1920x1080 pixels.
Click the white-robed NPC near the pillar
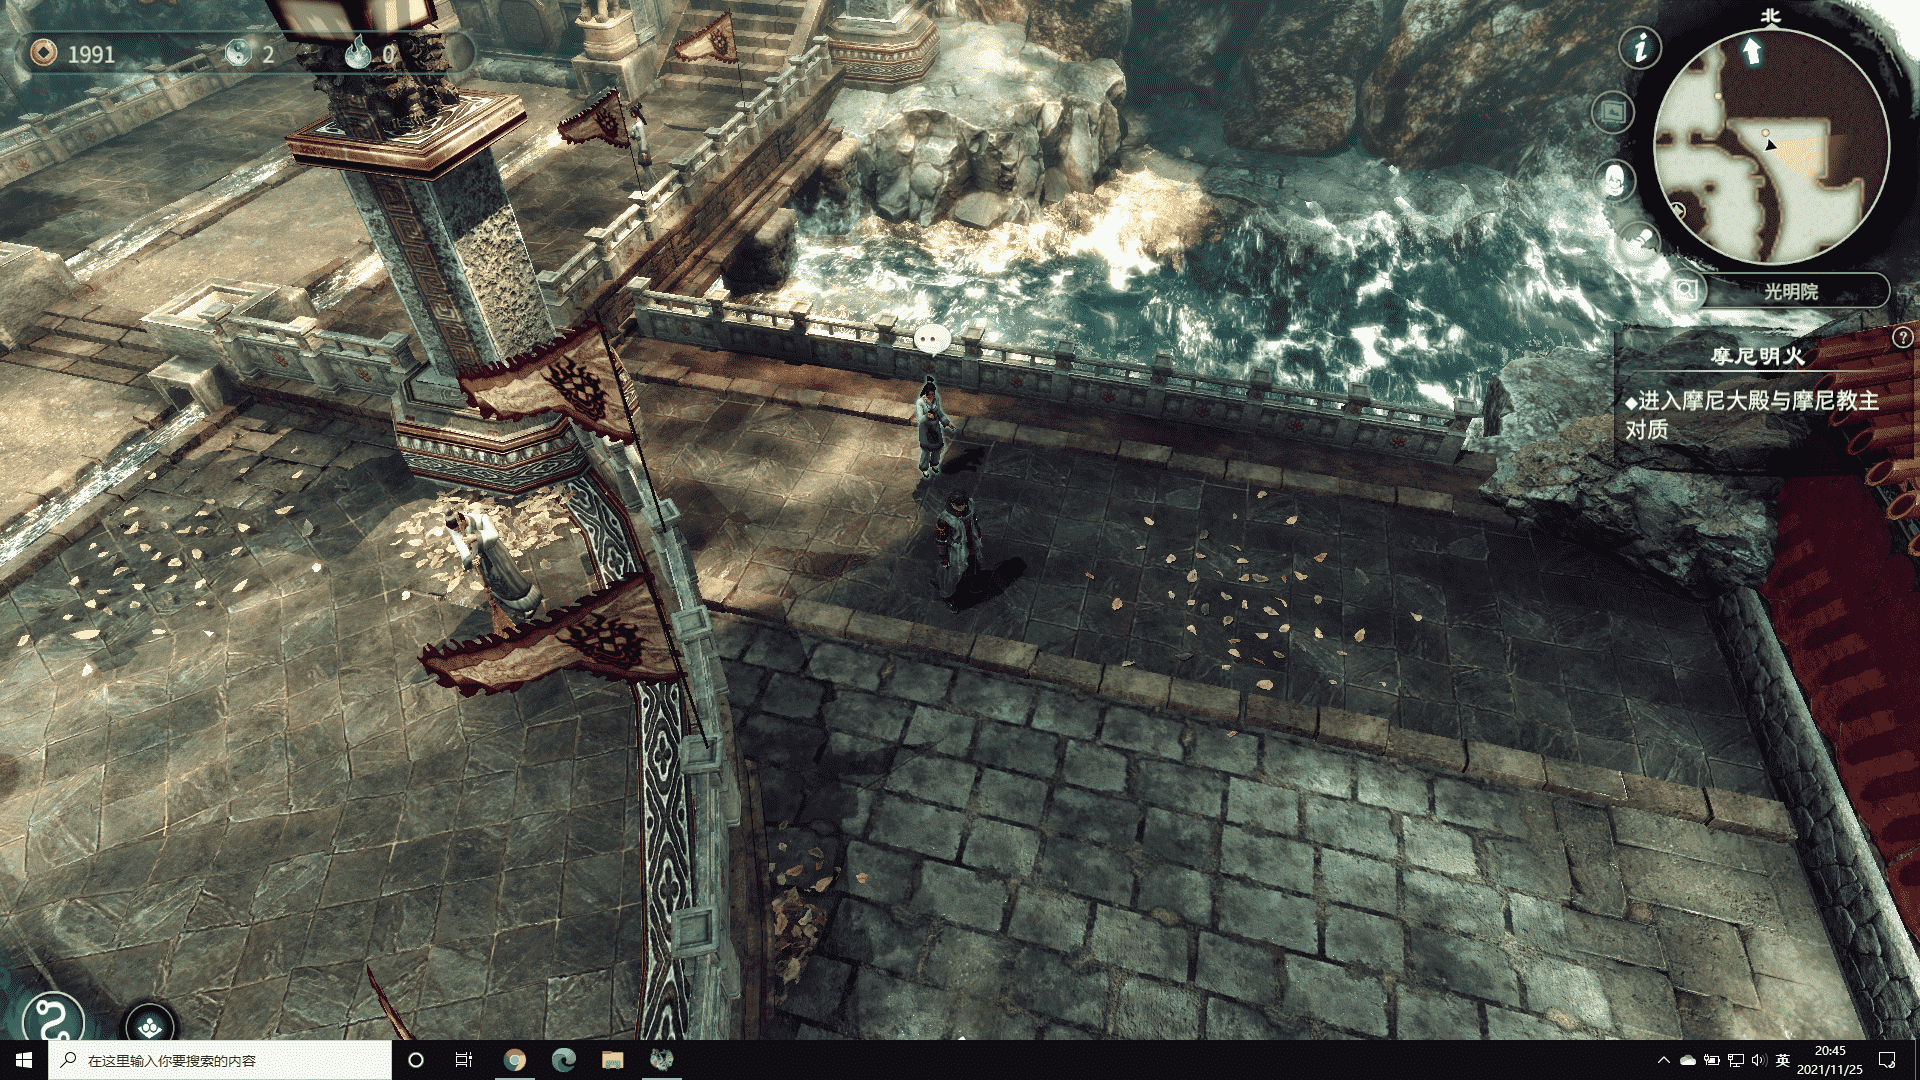(492, 563)
